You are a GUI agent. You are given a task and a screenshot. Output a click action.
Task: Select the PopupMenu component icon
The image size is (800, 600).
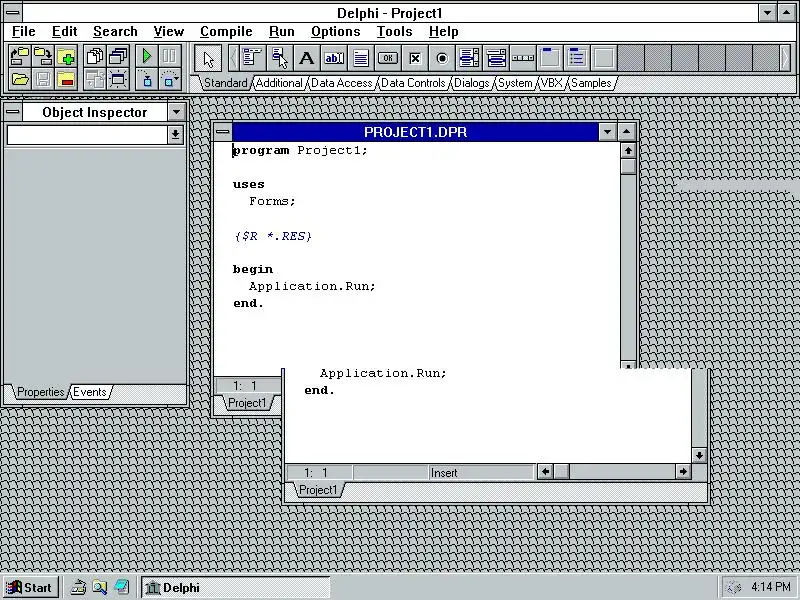tap(279, 58)
